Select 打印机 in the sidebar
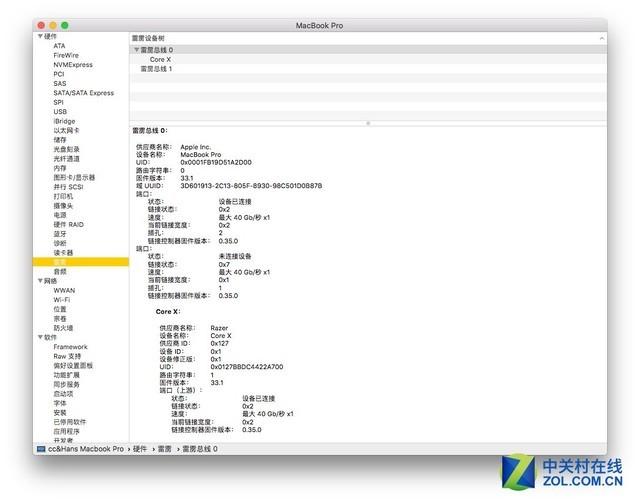This screenshot has width=640, height=502. point(63,196)
